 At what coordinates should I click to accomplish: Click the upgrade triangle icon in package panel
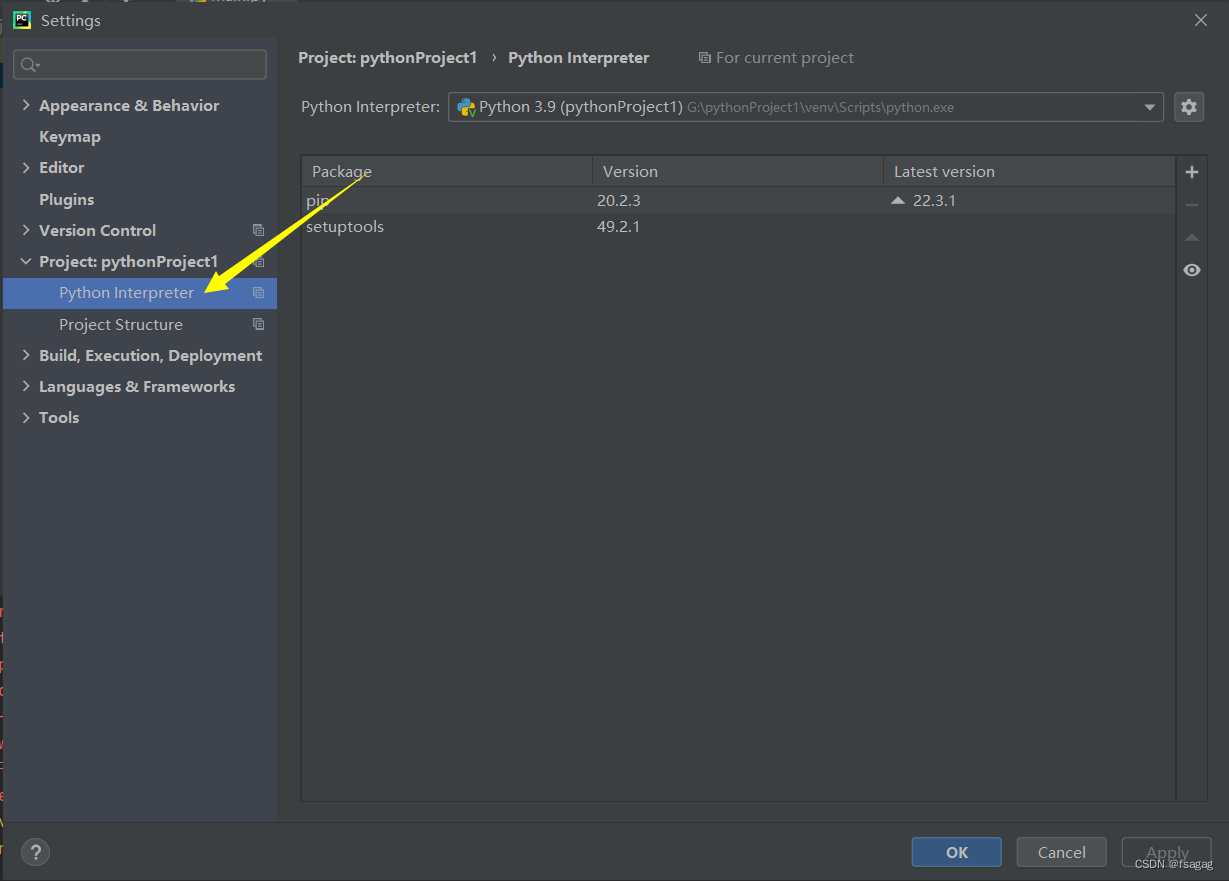click(1192, 237)
